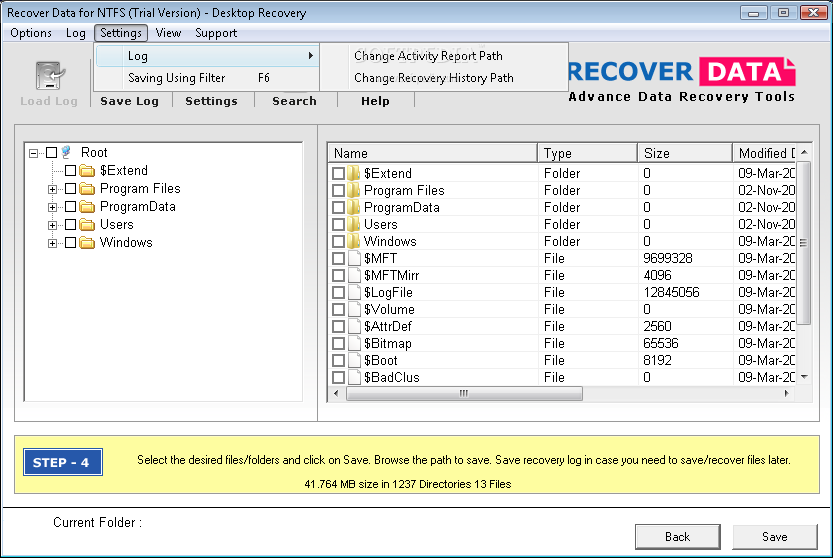Viewport: 833px width, 558px height.
Task: Check the Root checkbox in tree
Action: click(52, 153)
